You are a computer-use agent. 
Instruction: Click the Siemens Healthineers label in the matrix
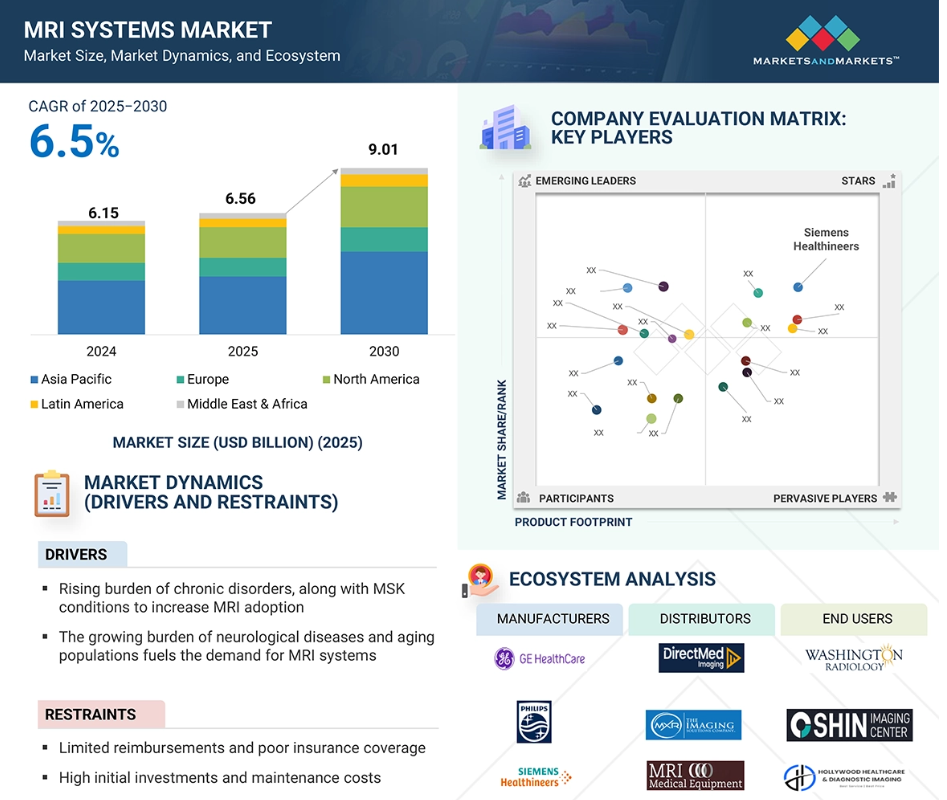point(825,239)
